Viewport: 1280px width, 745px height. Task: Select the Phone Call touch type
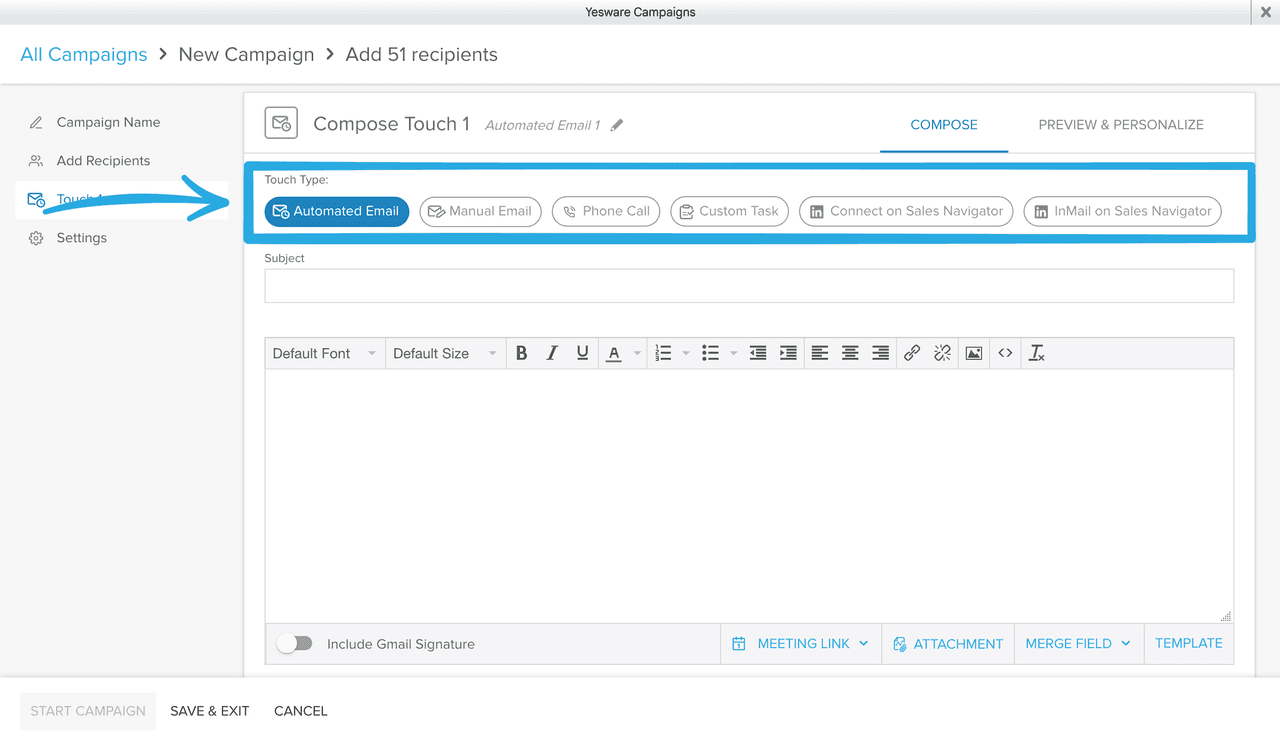tap(605, 211)
